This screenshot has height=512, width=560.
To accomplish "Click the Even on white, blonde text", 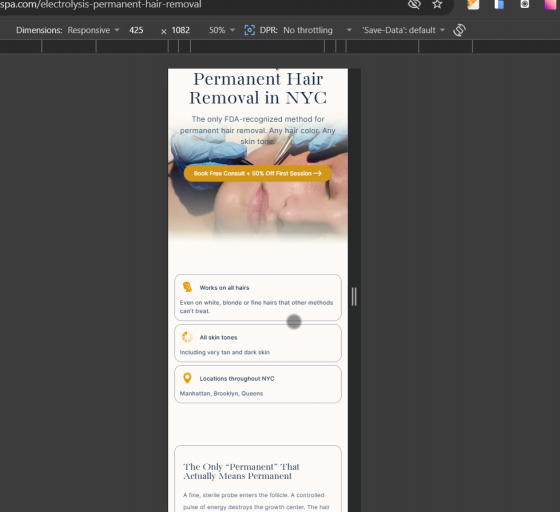I will pos(256,307).
